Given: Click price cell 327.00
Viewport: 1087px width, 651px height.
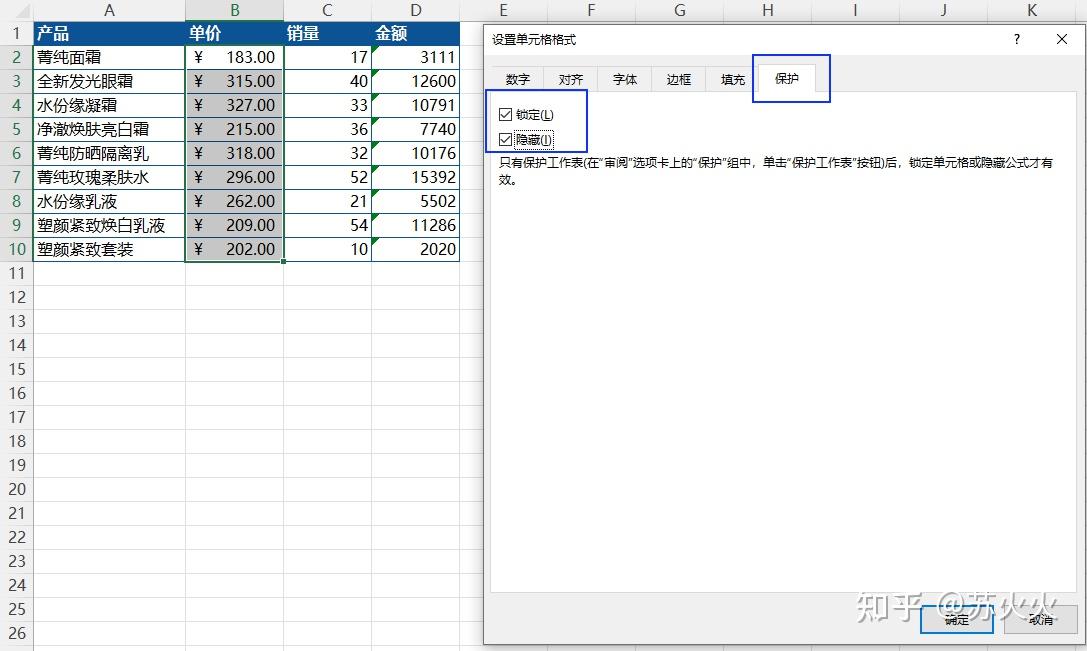Looking at the screenshot, I should click(x=234, y=105).
